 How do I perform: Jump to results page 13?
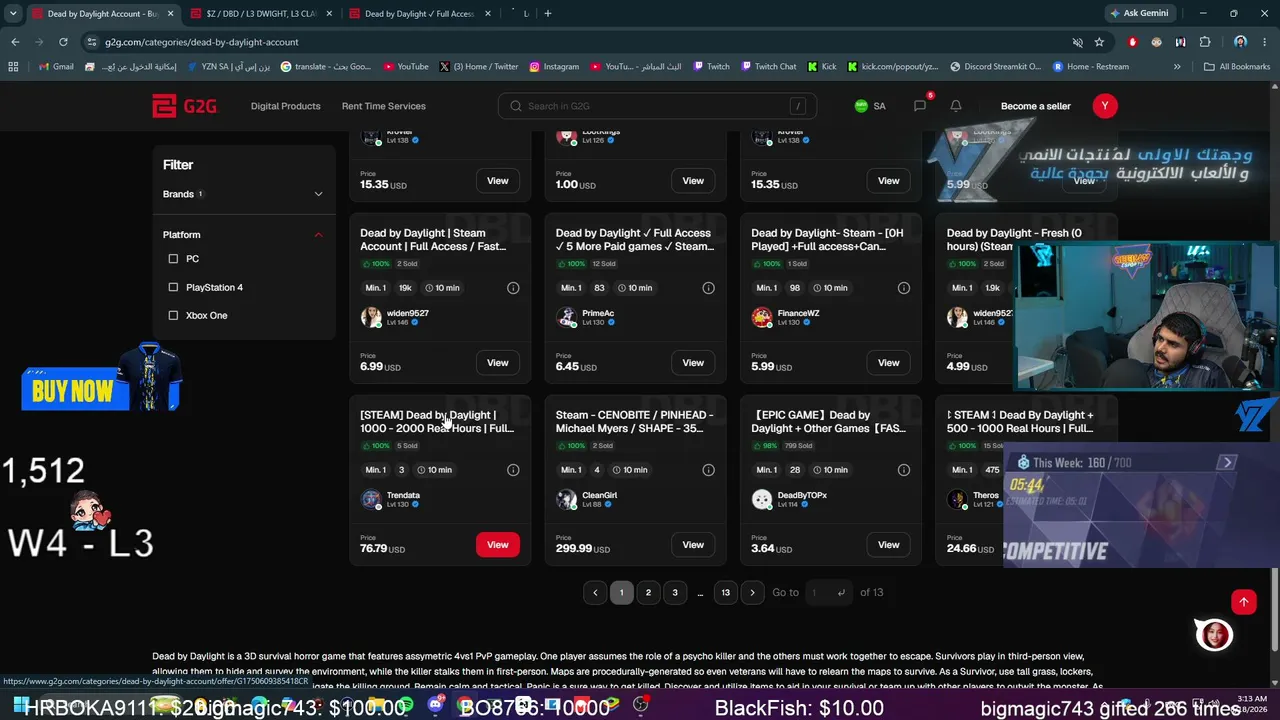point(726,592)
